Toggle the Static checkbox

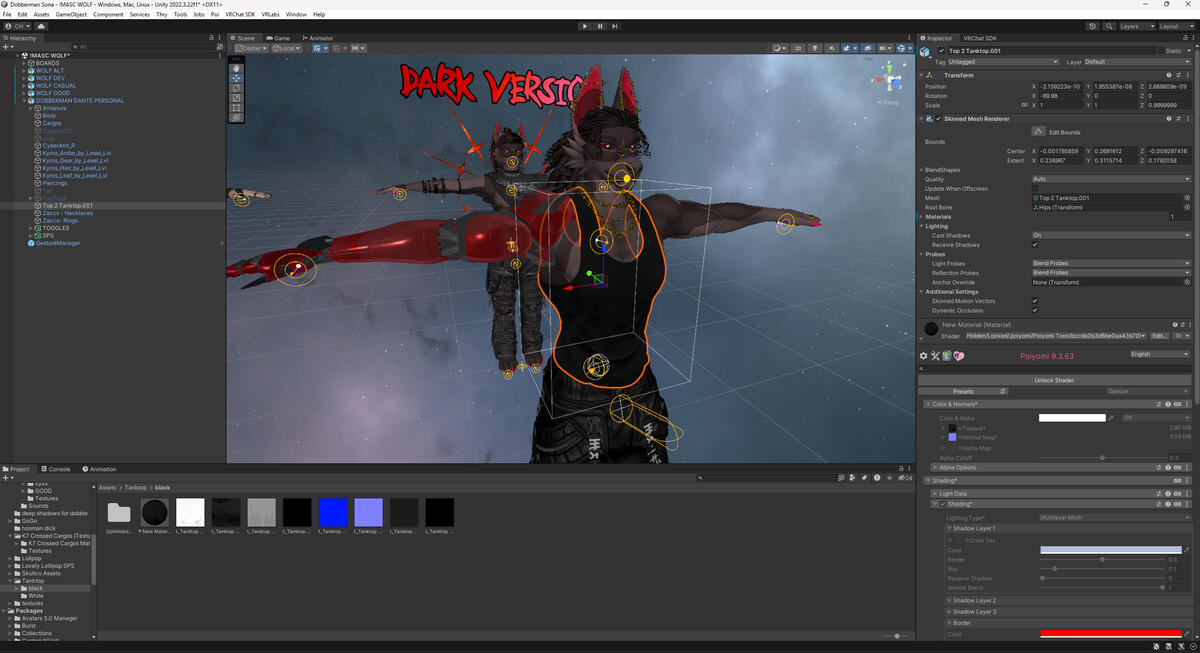1163,50
